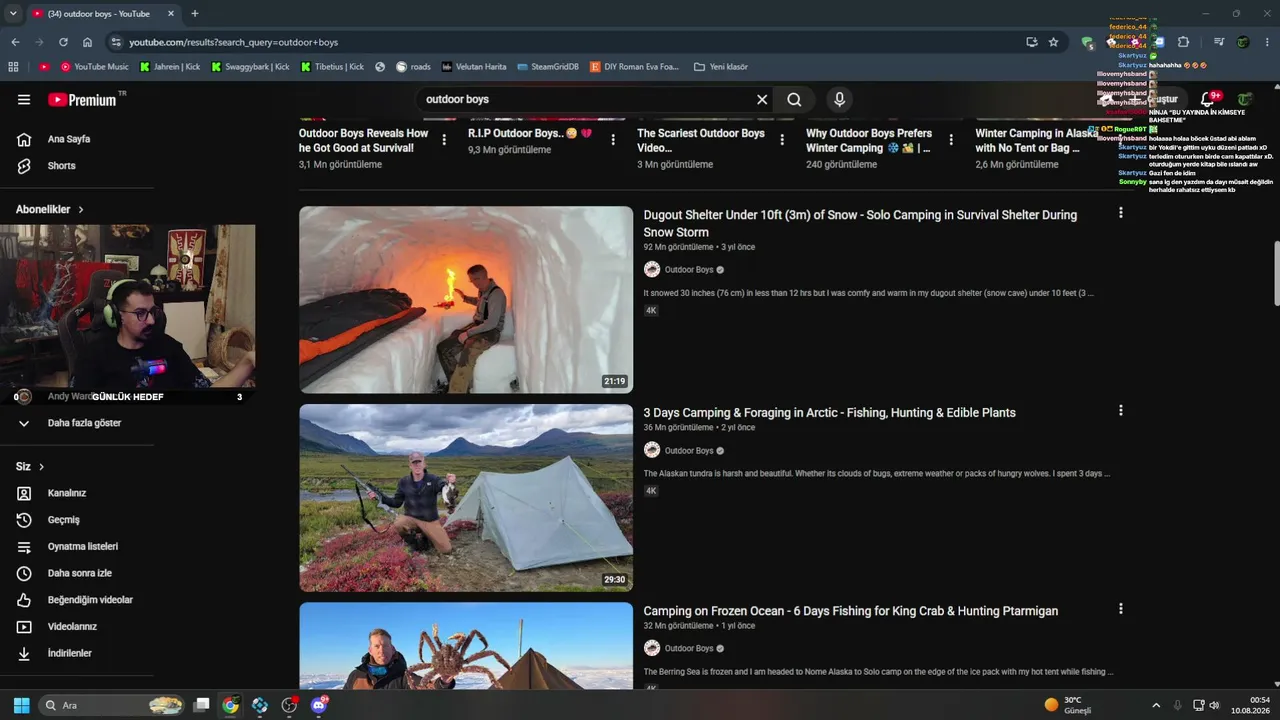Open Camping on Frozen Ocean video title

[x=850, y=611]
